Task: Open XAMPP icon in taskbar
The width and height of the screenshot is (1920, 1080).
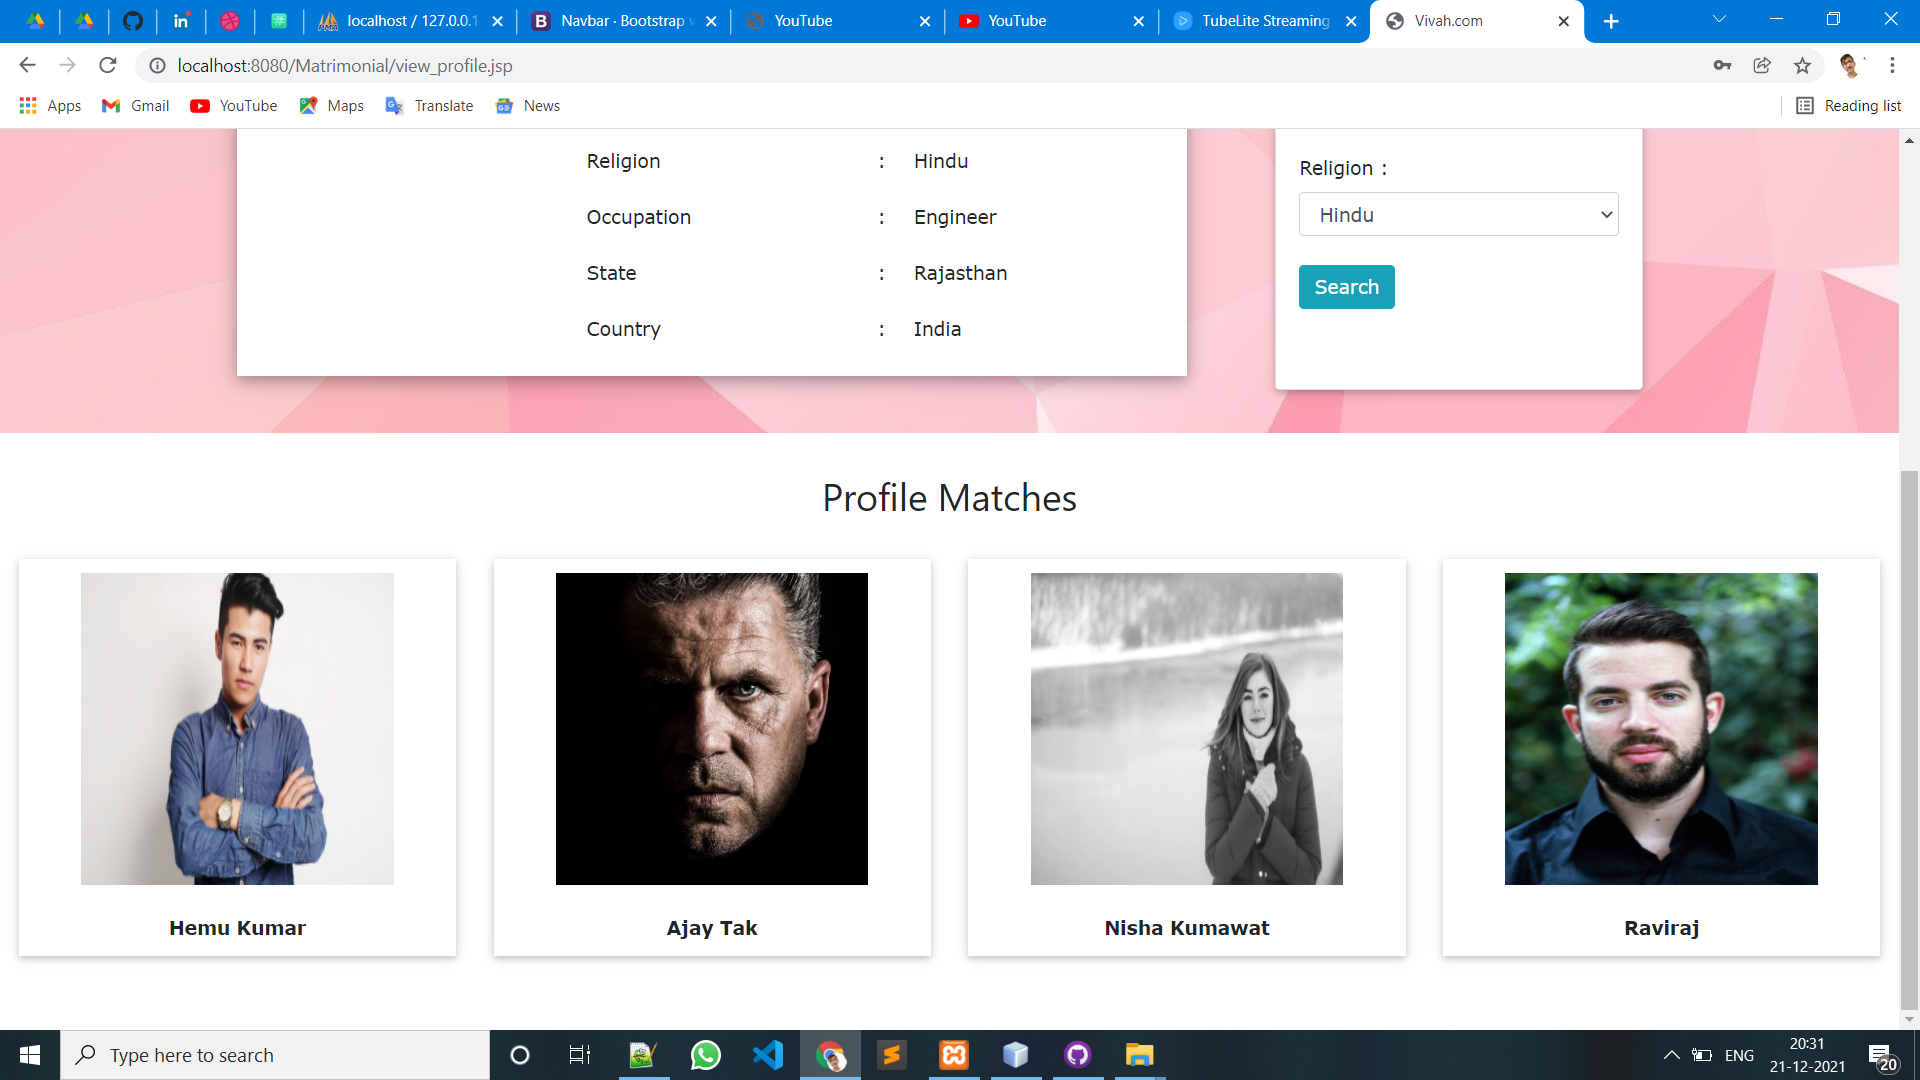Action: (954, 1055)
